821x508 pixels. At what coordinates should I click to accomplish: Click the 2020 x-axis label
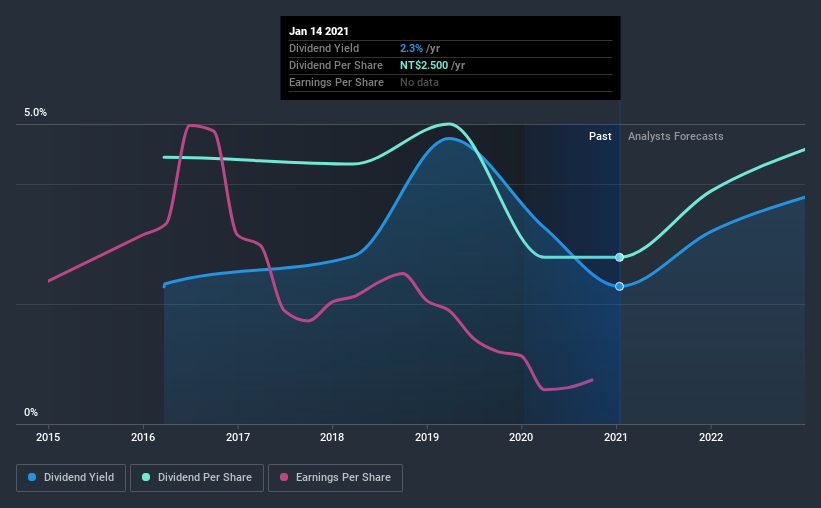pyautogui.click(x=521, y=437)
